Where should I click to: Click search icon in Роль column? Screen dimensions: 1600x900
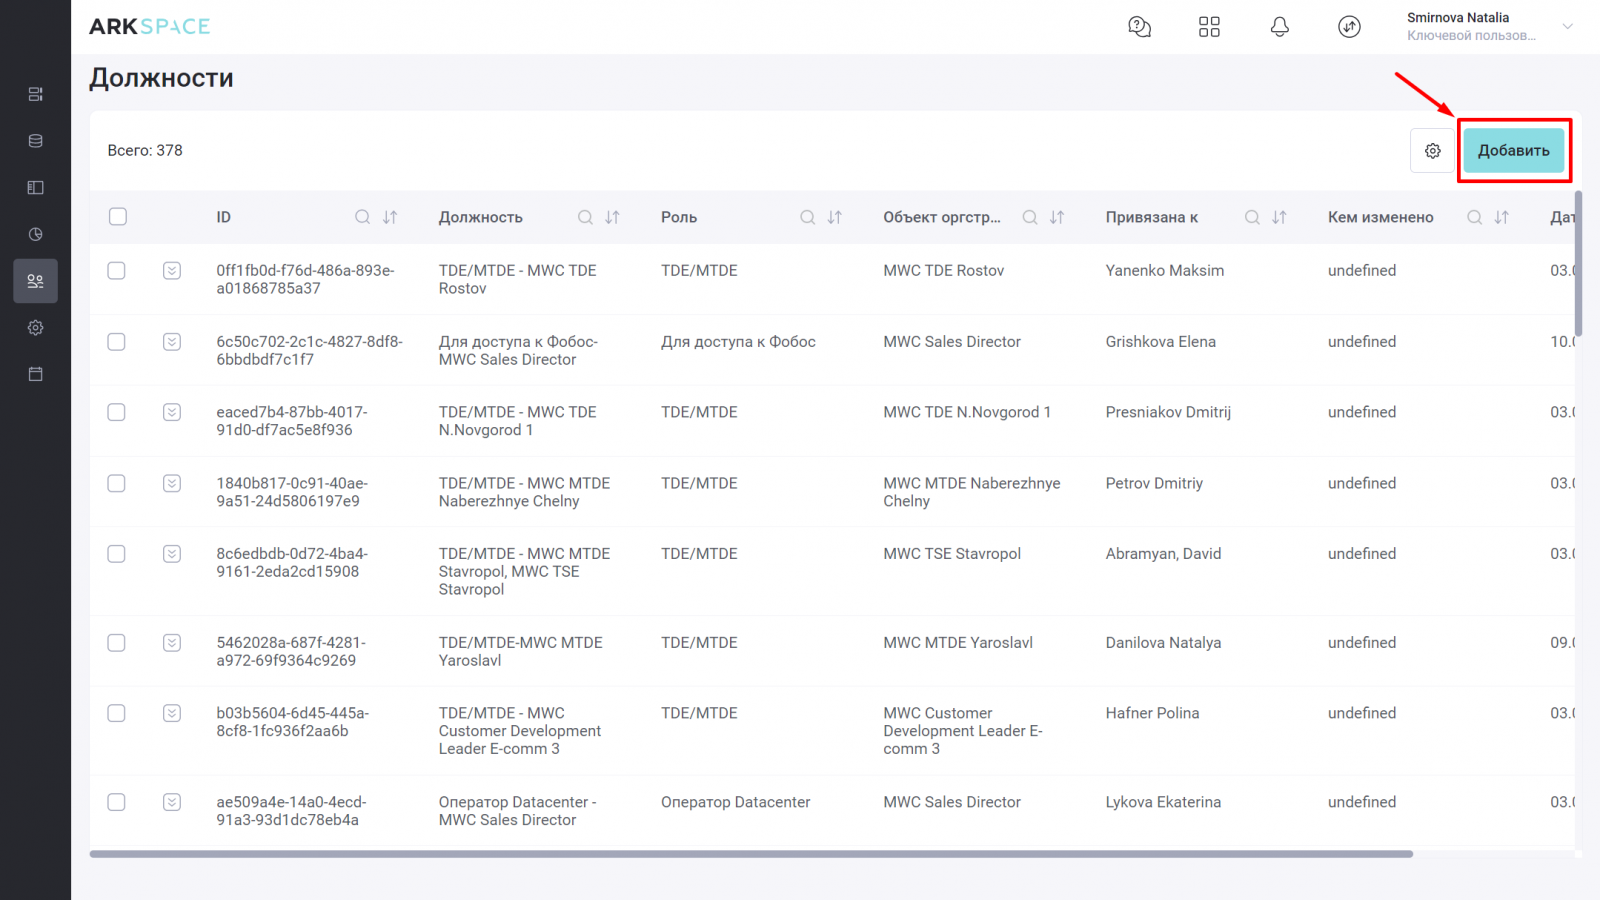pos(807,217)
